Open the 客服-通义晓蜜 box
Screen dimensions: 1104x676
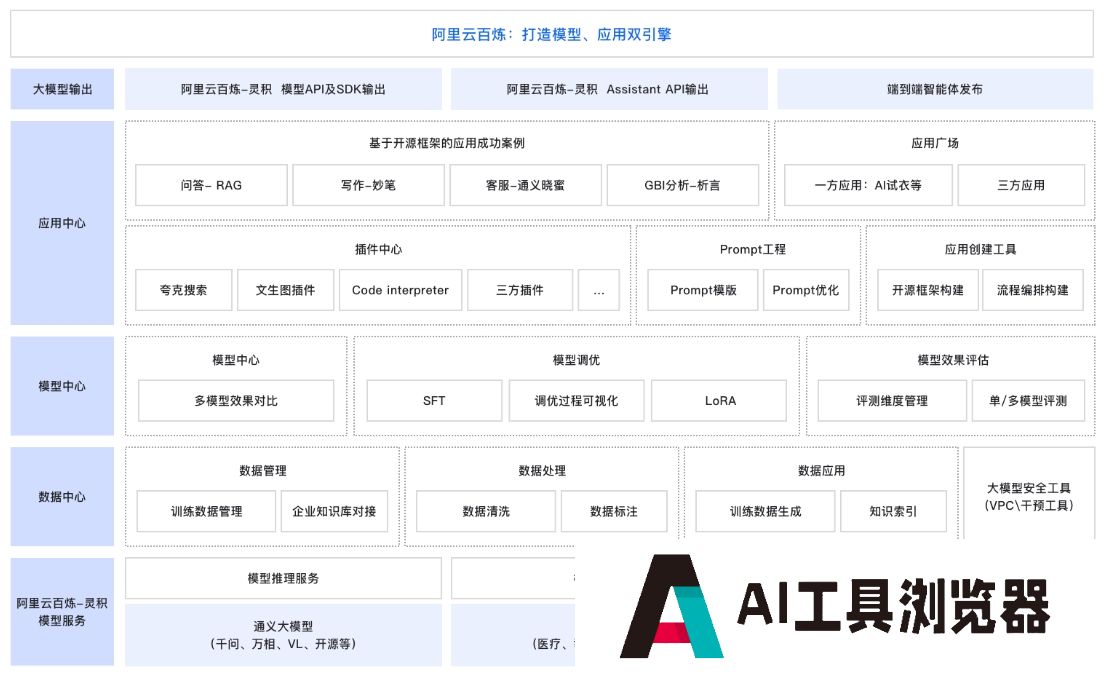tap(525, 185)
